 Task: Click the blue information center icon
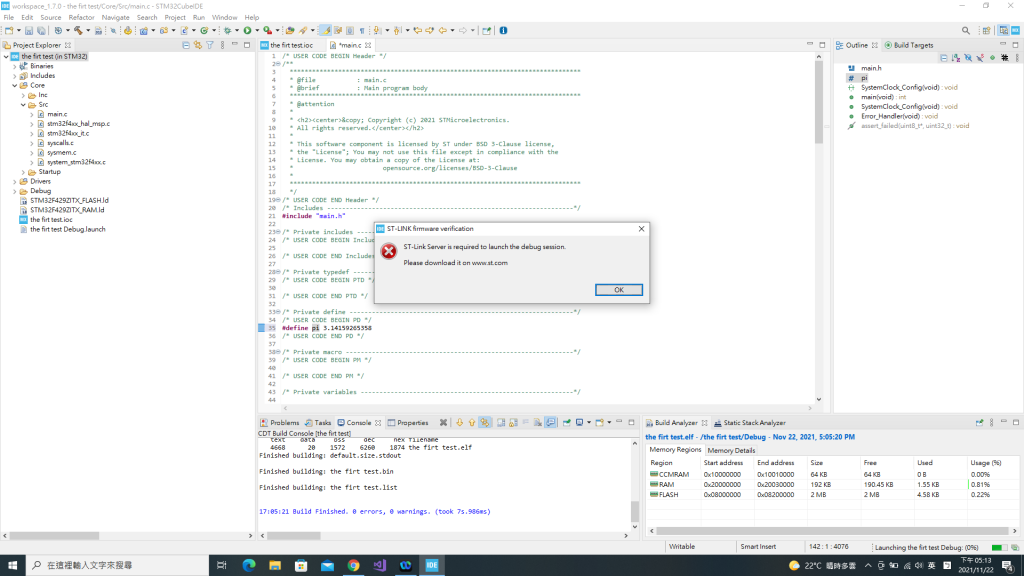point(504,31)
